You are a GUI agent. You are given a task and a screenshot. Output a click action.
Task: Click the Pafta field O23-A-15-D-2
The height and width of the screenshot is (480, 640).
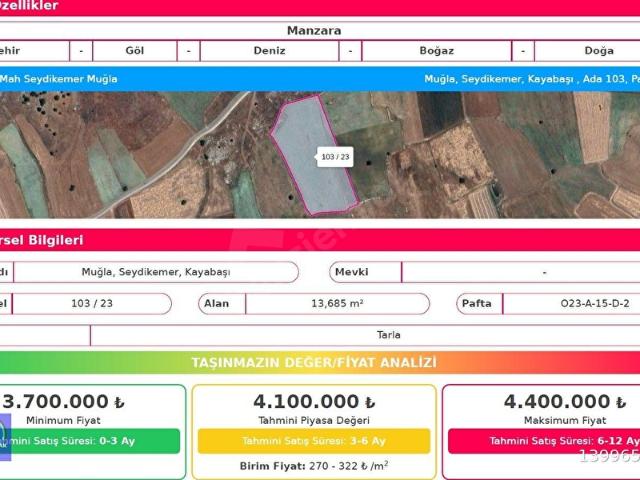[x=570, y=303]
